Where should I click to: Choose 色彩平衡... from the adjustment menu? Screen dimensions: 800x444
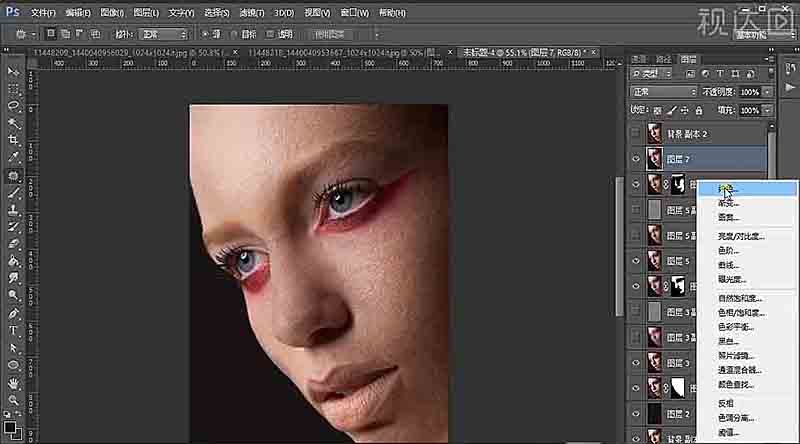[x=736, y=327]
